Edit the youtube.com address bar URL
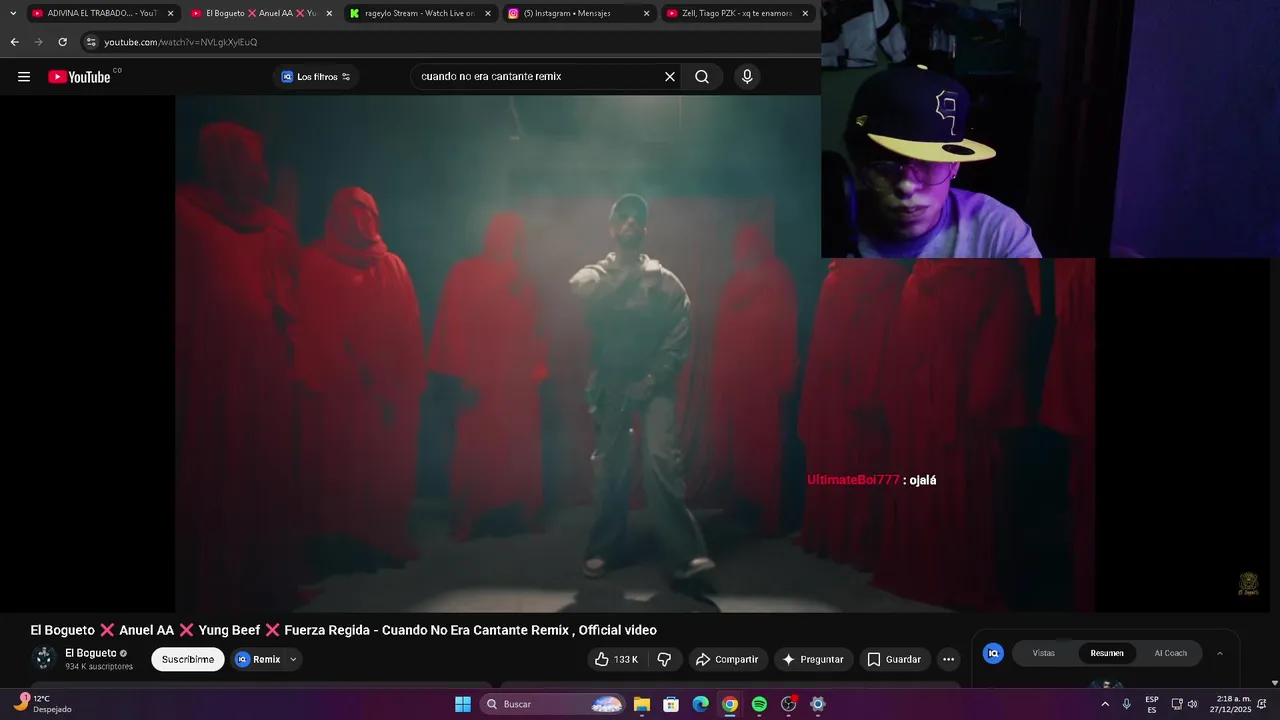1280x720 pixels. (181, 42)
